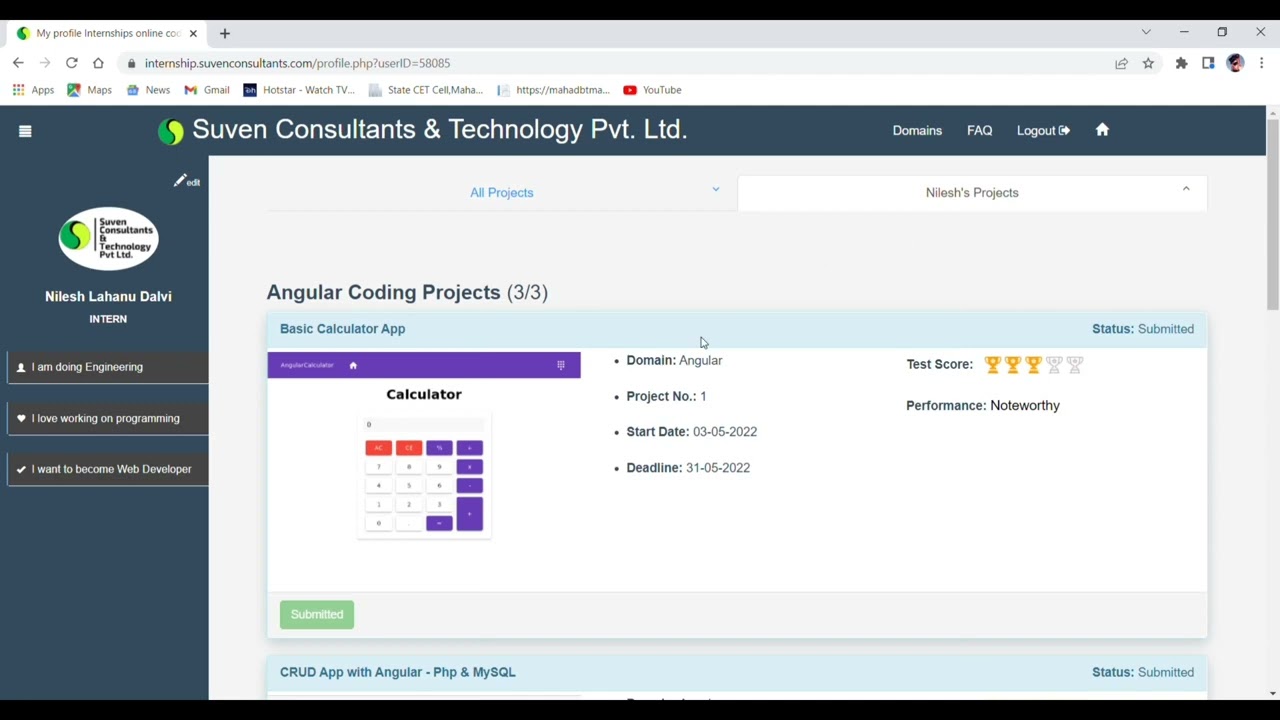Open the FAQ menu item
Screen dimensions: 1280x720
tap(979, 130)
